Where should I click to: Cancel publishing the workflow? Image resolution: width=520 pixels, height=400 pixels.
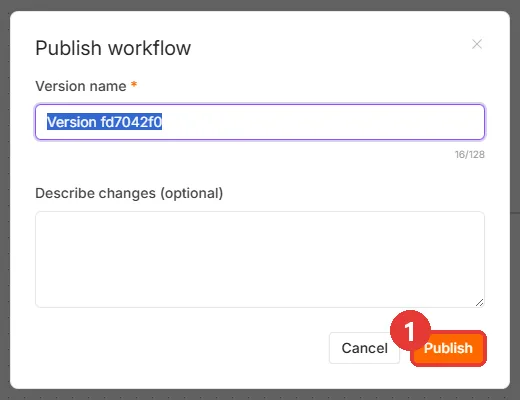[x=364, y=348]
